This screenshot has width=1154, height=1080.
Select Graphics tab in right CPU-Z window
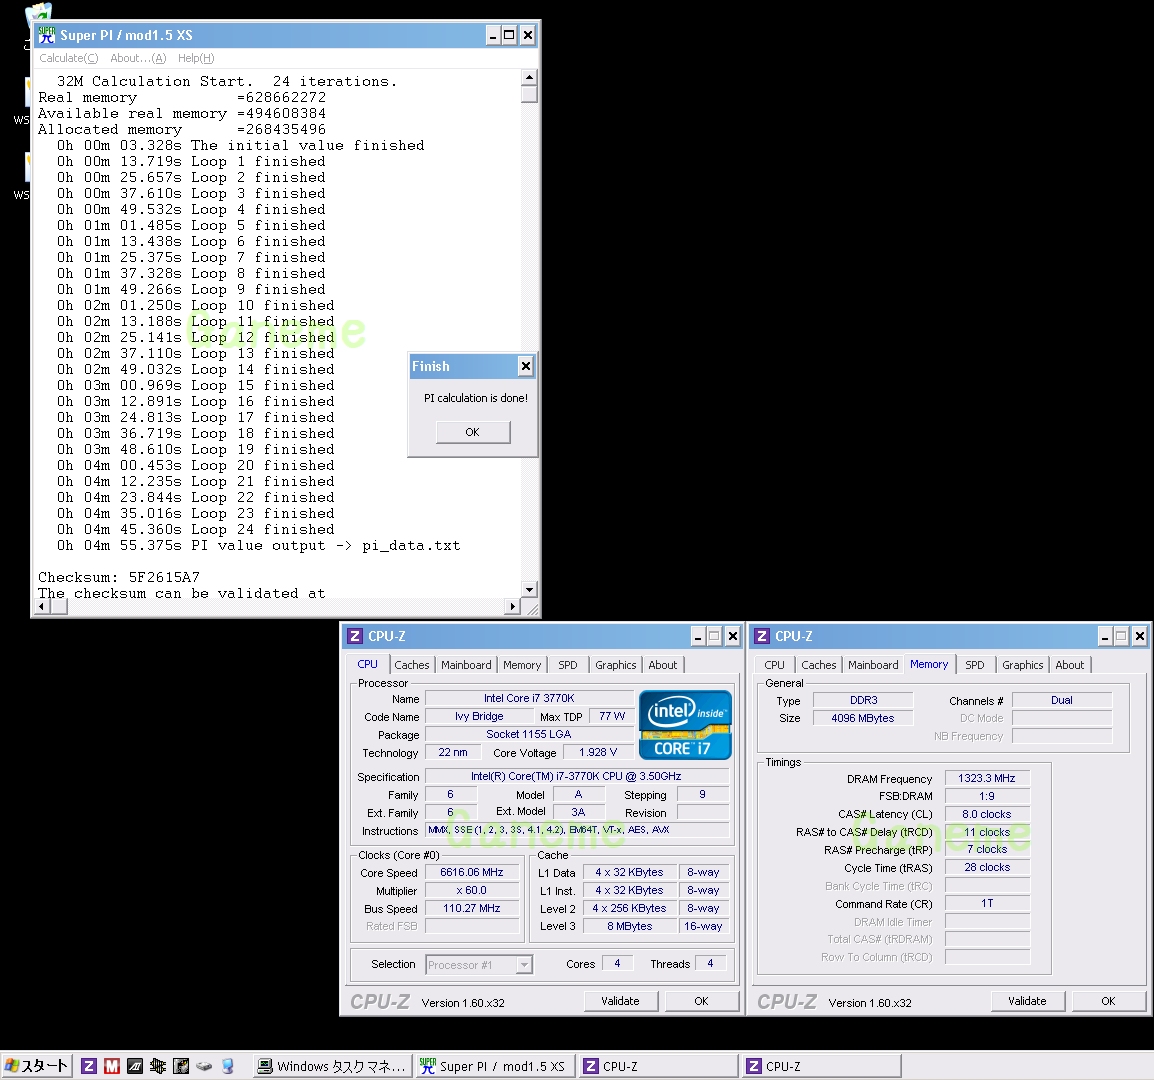click(x=1022, y=665)
